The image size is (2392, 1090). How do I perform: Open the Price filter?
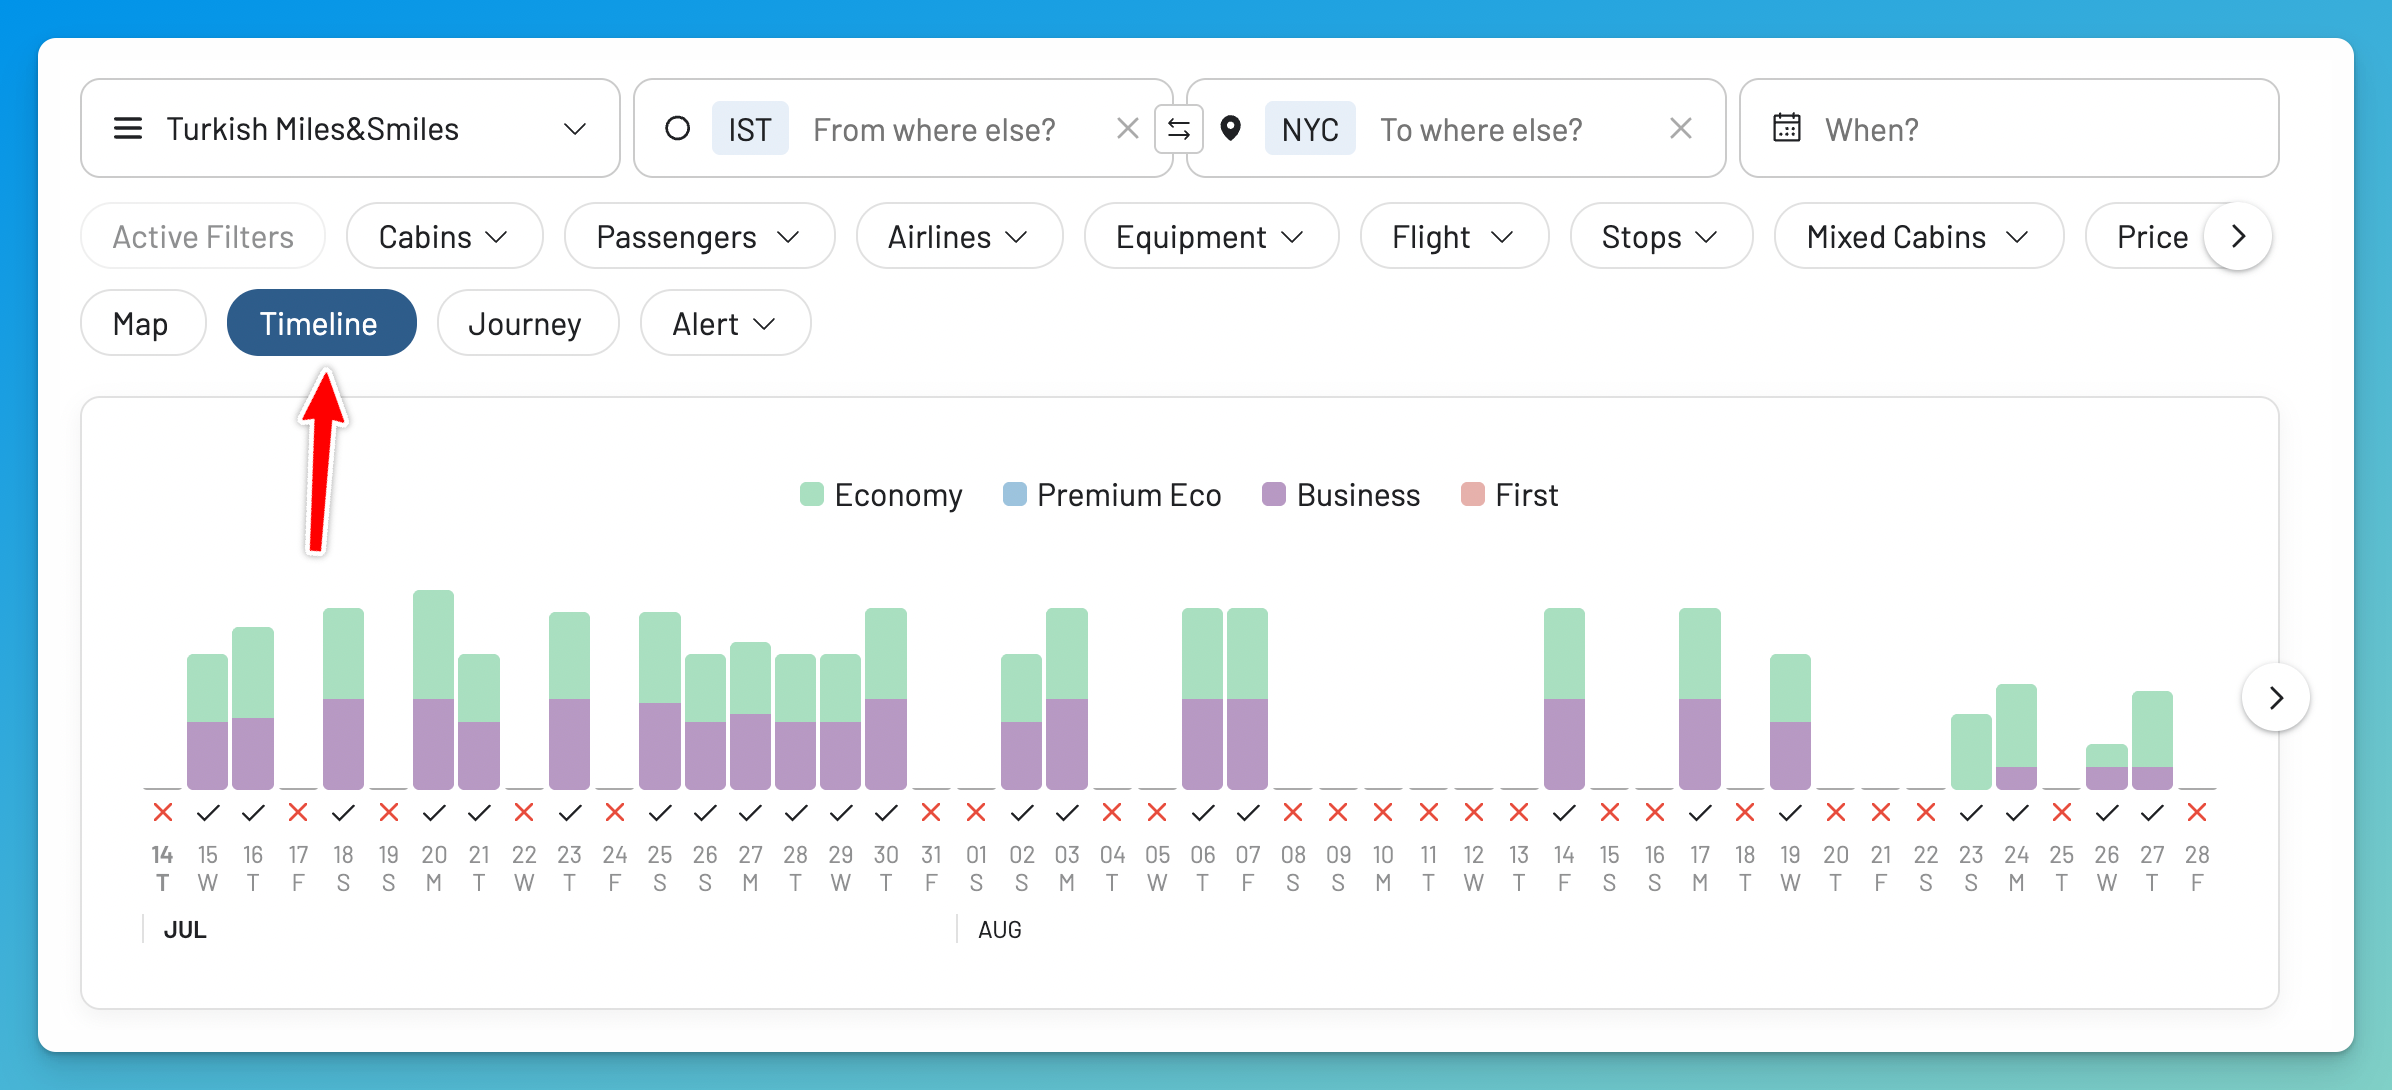pos(2152,236)
